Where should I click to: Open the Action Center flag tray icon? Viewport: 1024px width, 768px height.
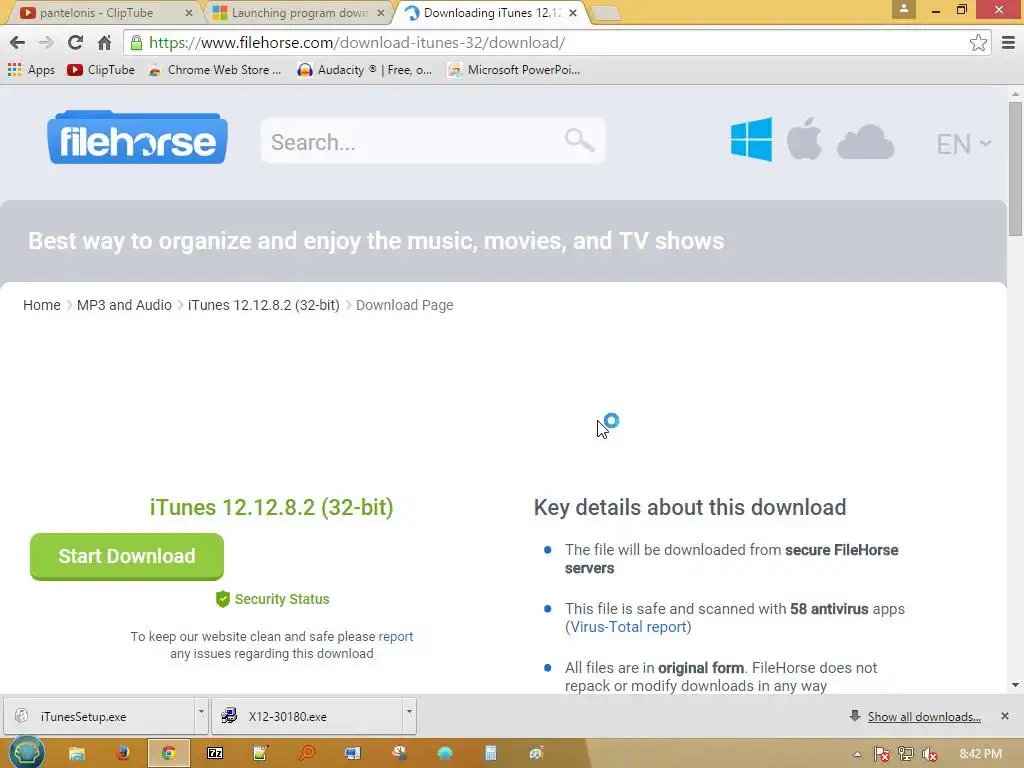882,754
